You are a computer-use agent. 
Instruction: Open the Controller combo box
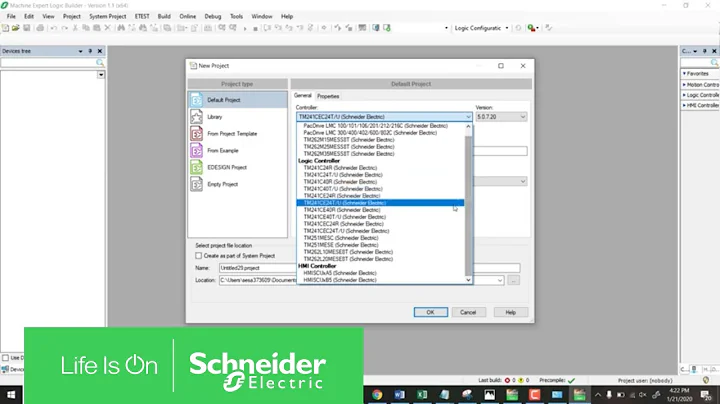point(384,117)
